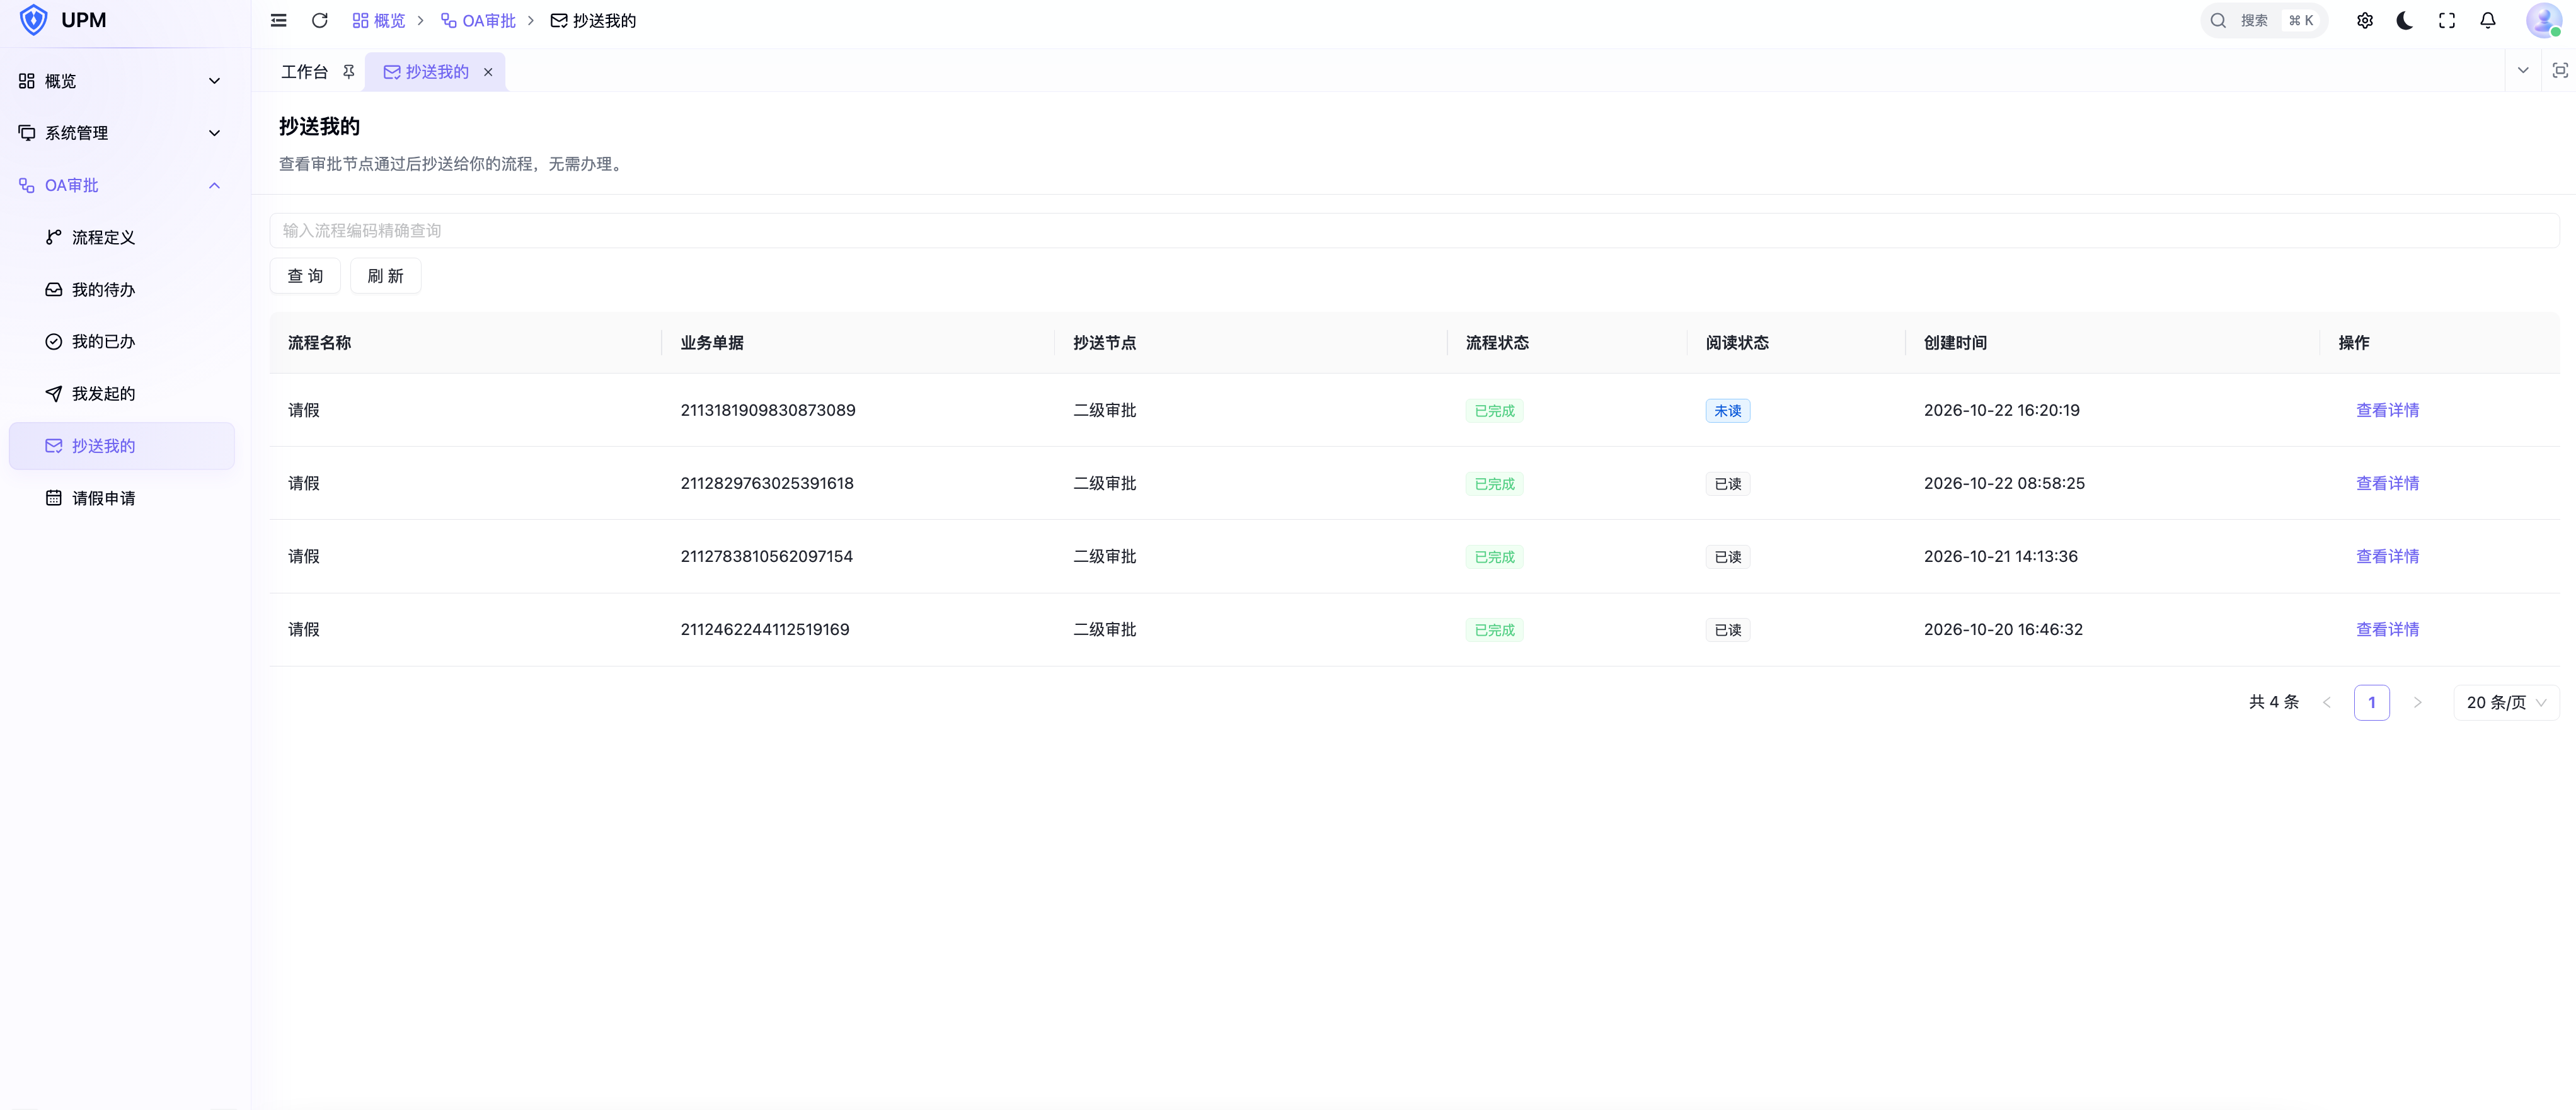Screen dimensions: 2576x1110
Task: Close the 抄送我的 tab
Action: point(488,72)
